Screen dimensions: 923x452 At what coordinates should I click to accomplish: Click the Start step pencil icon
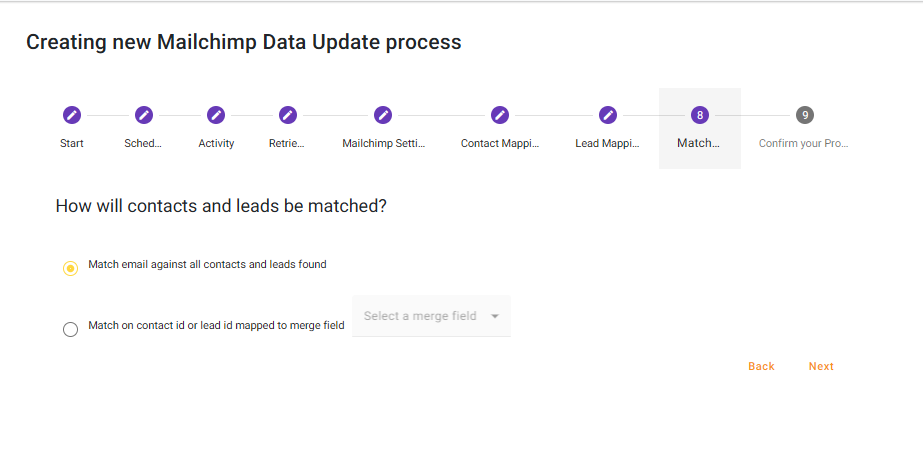click(71, 115)
